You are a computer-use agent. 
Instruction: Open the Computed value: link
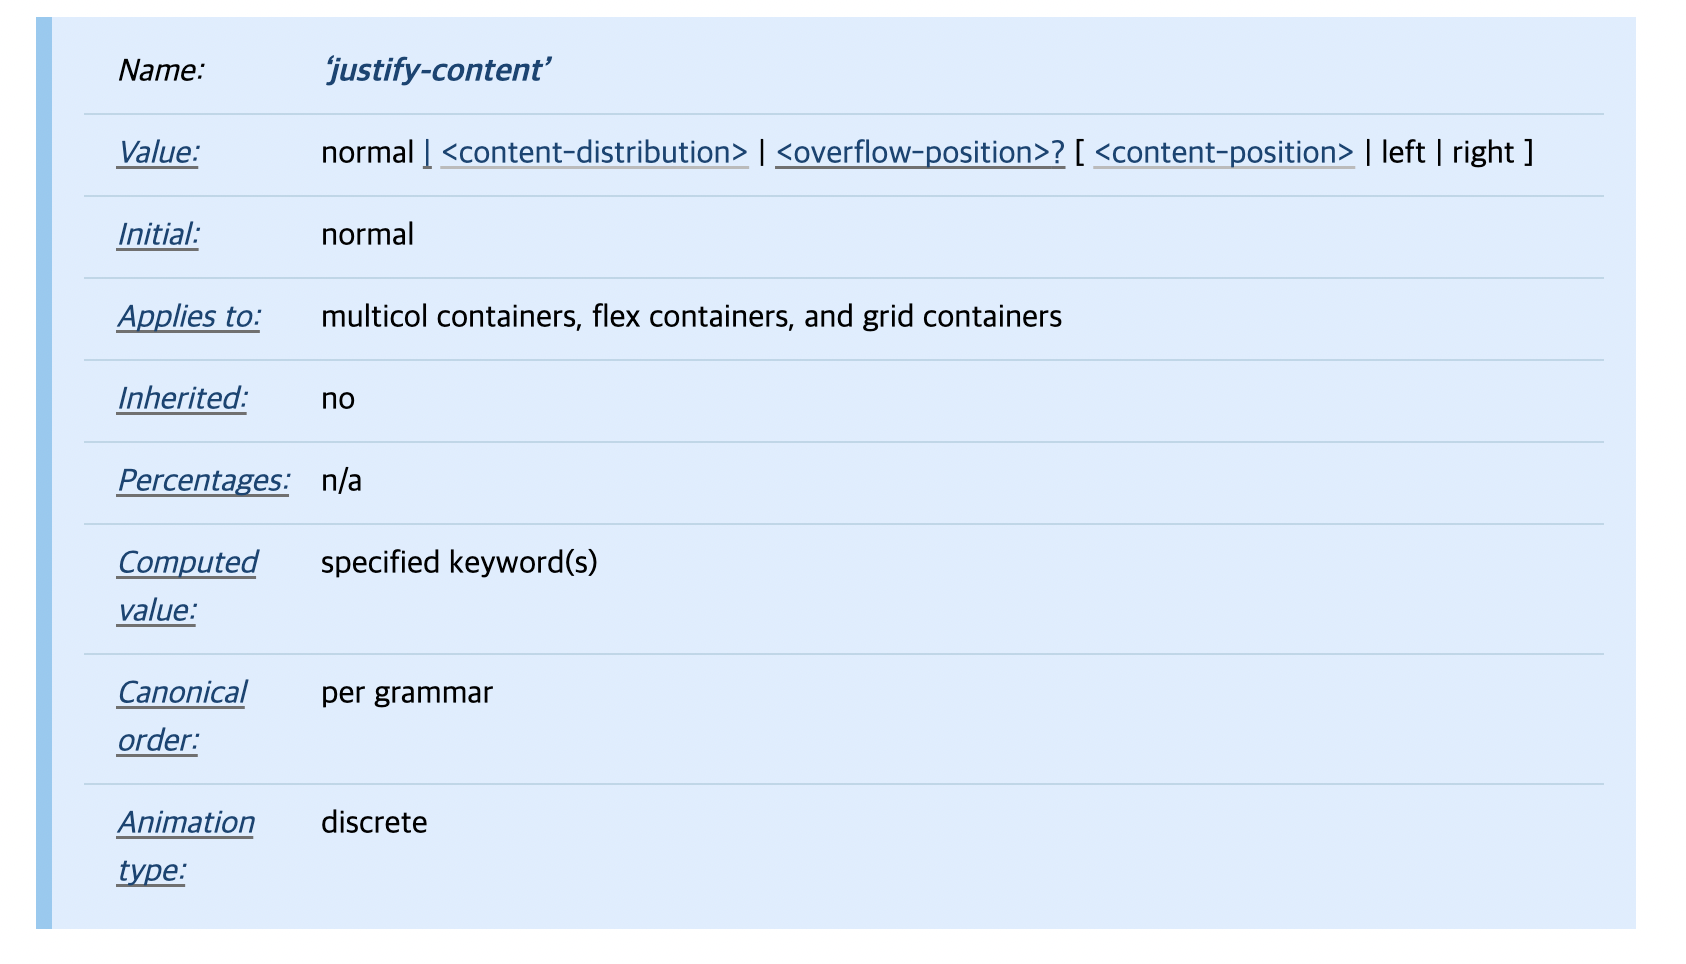pyautogui.click(x=187, y=562)
